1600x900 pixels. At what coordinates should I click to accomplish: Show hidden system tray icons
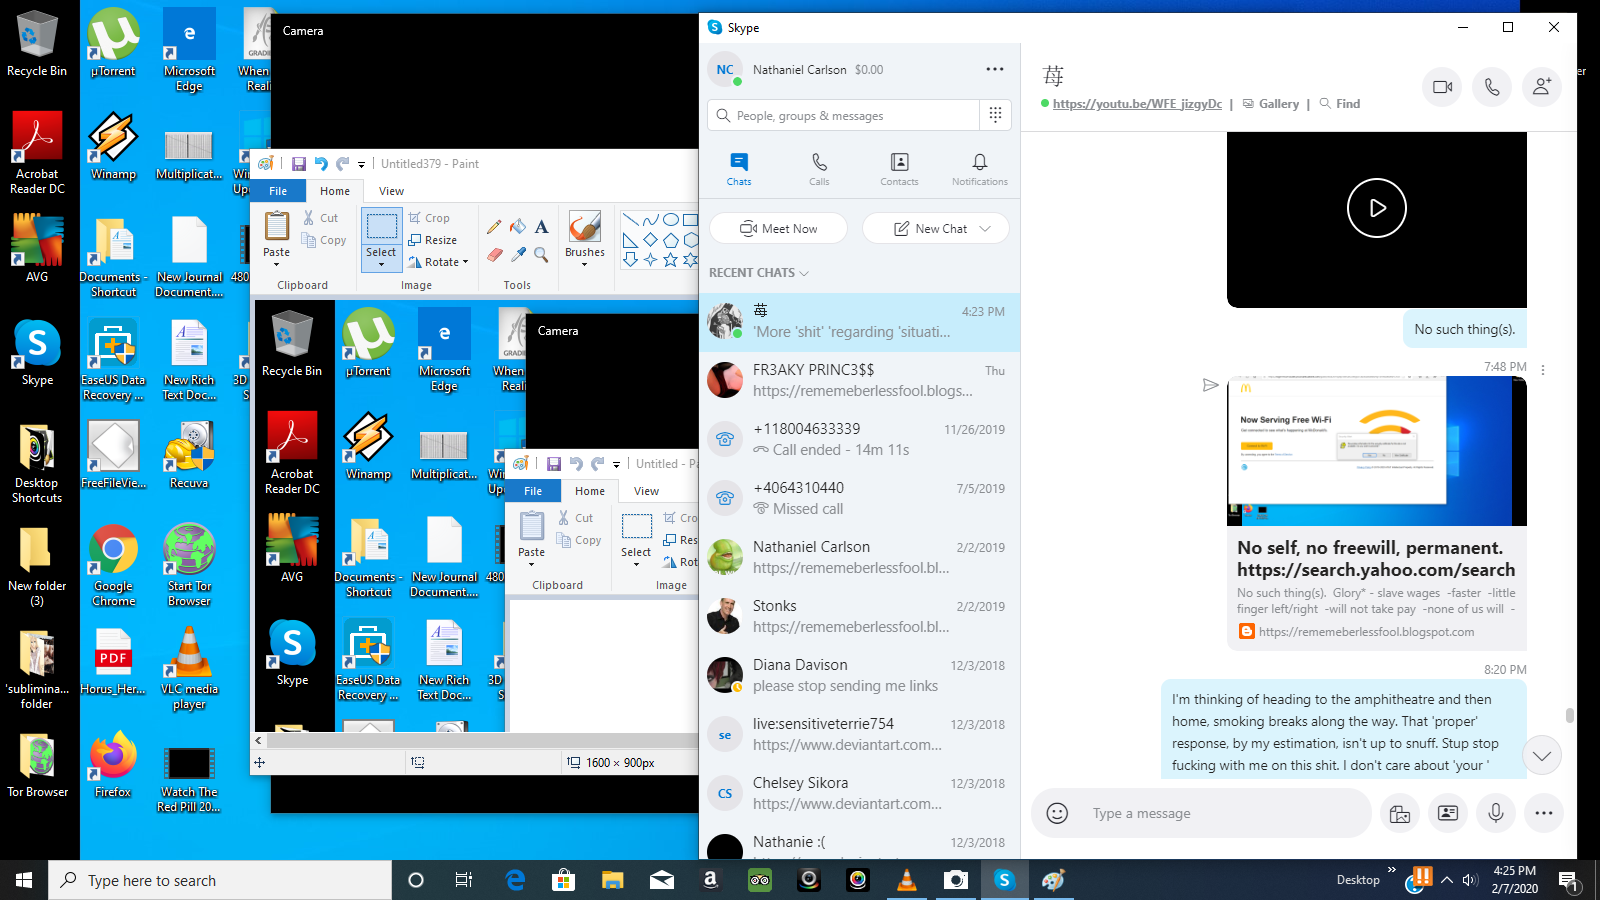point(1446,880)
